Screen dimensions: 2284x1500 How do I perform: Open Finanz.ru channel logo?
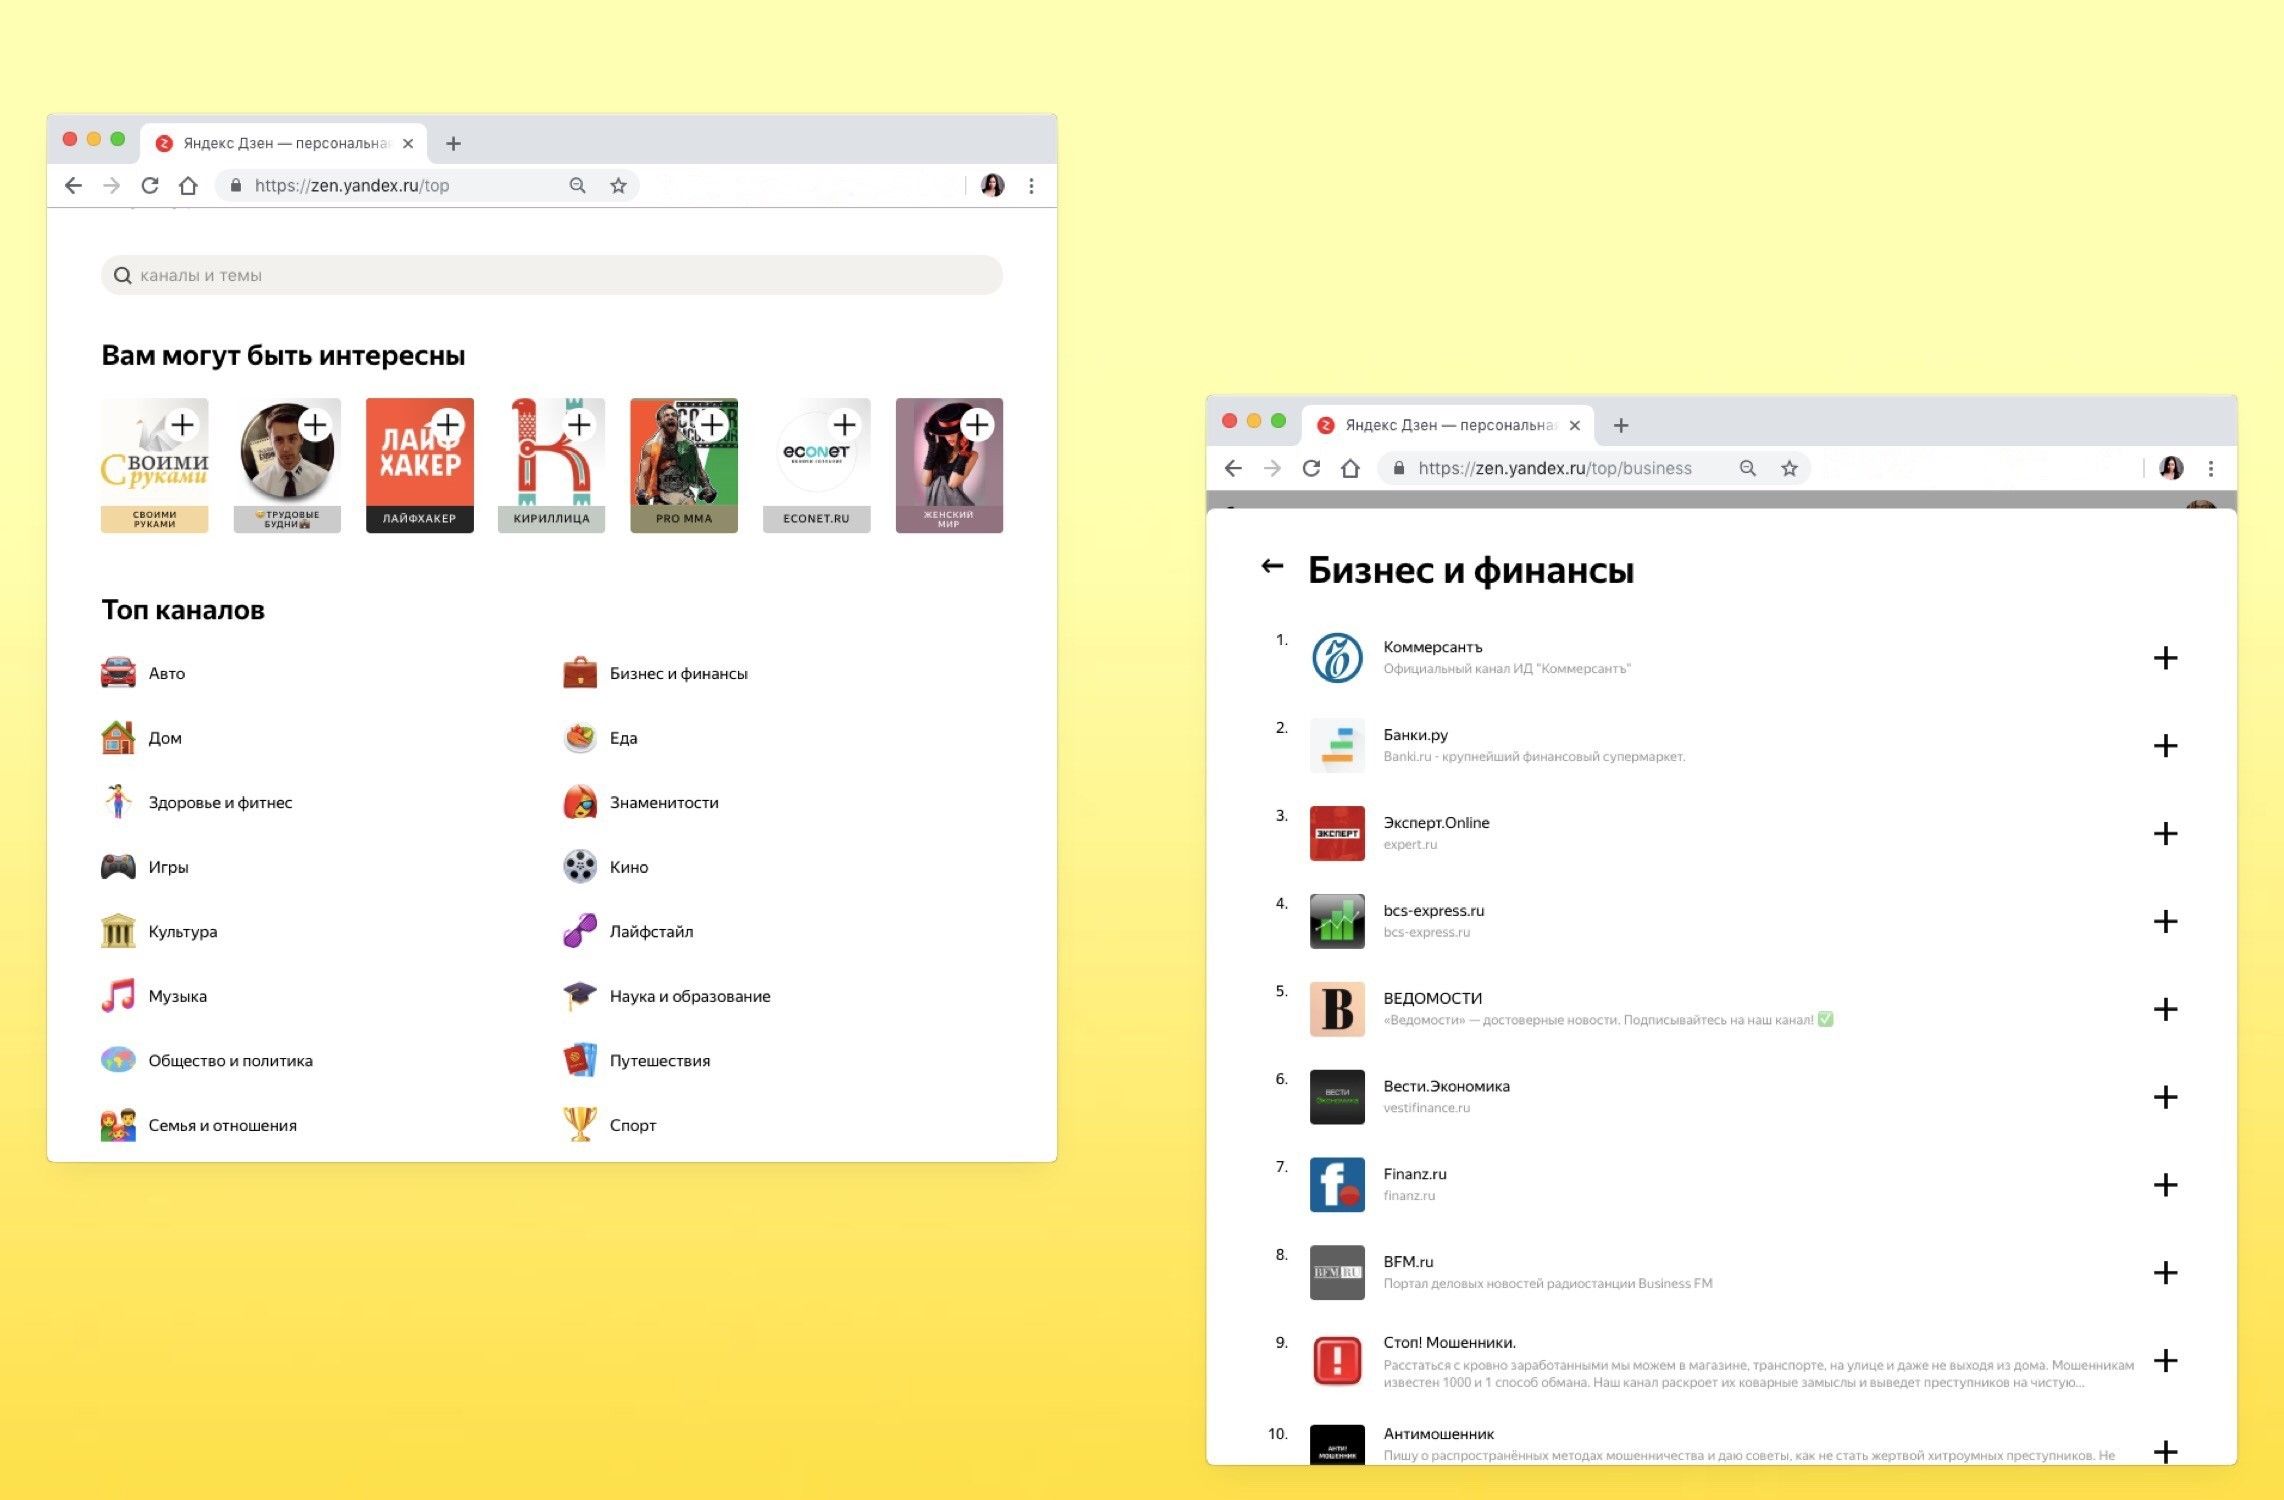[1337, 1185]
